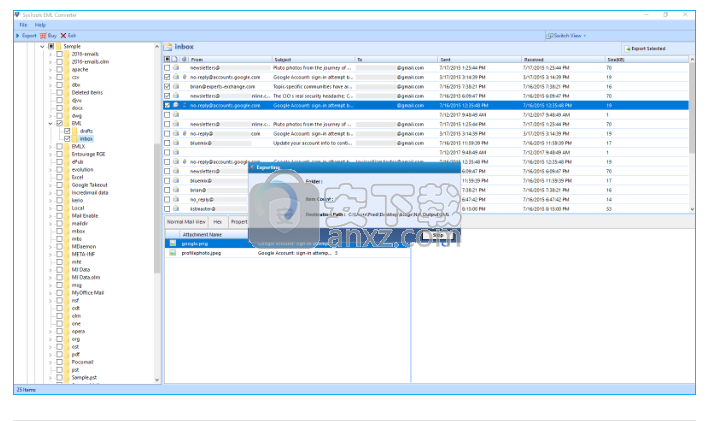Image resolution: width=714 pixels, height=421 pixels.
Task: Click envelope icon of the no_reply@ email
Action: (x=176, y=199)
